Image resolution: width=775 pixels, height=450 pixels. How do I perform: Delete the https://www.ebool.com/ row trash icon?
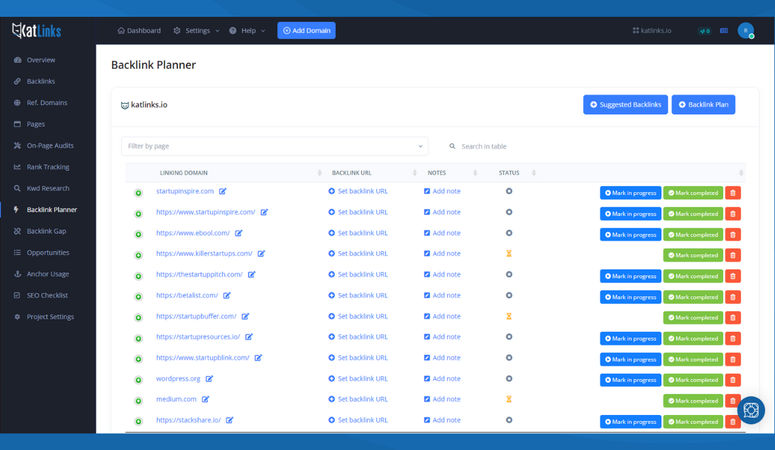[733, 234]
